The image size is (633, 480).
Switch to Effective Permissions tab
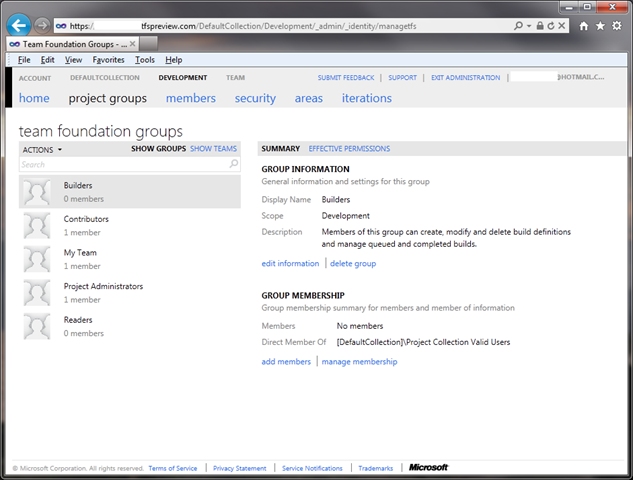[349, 149]
